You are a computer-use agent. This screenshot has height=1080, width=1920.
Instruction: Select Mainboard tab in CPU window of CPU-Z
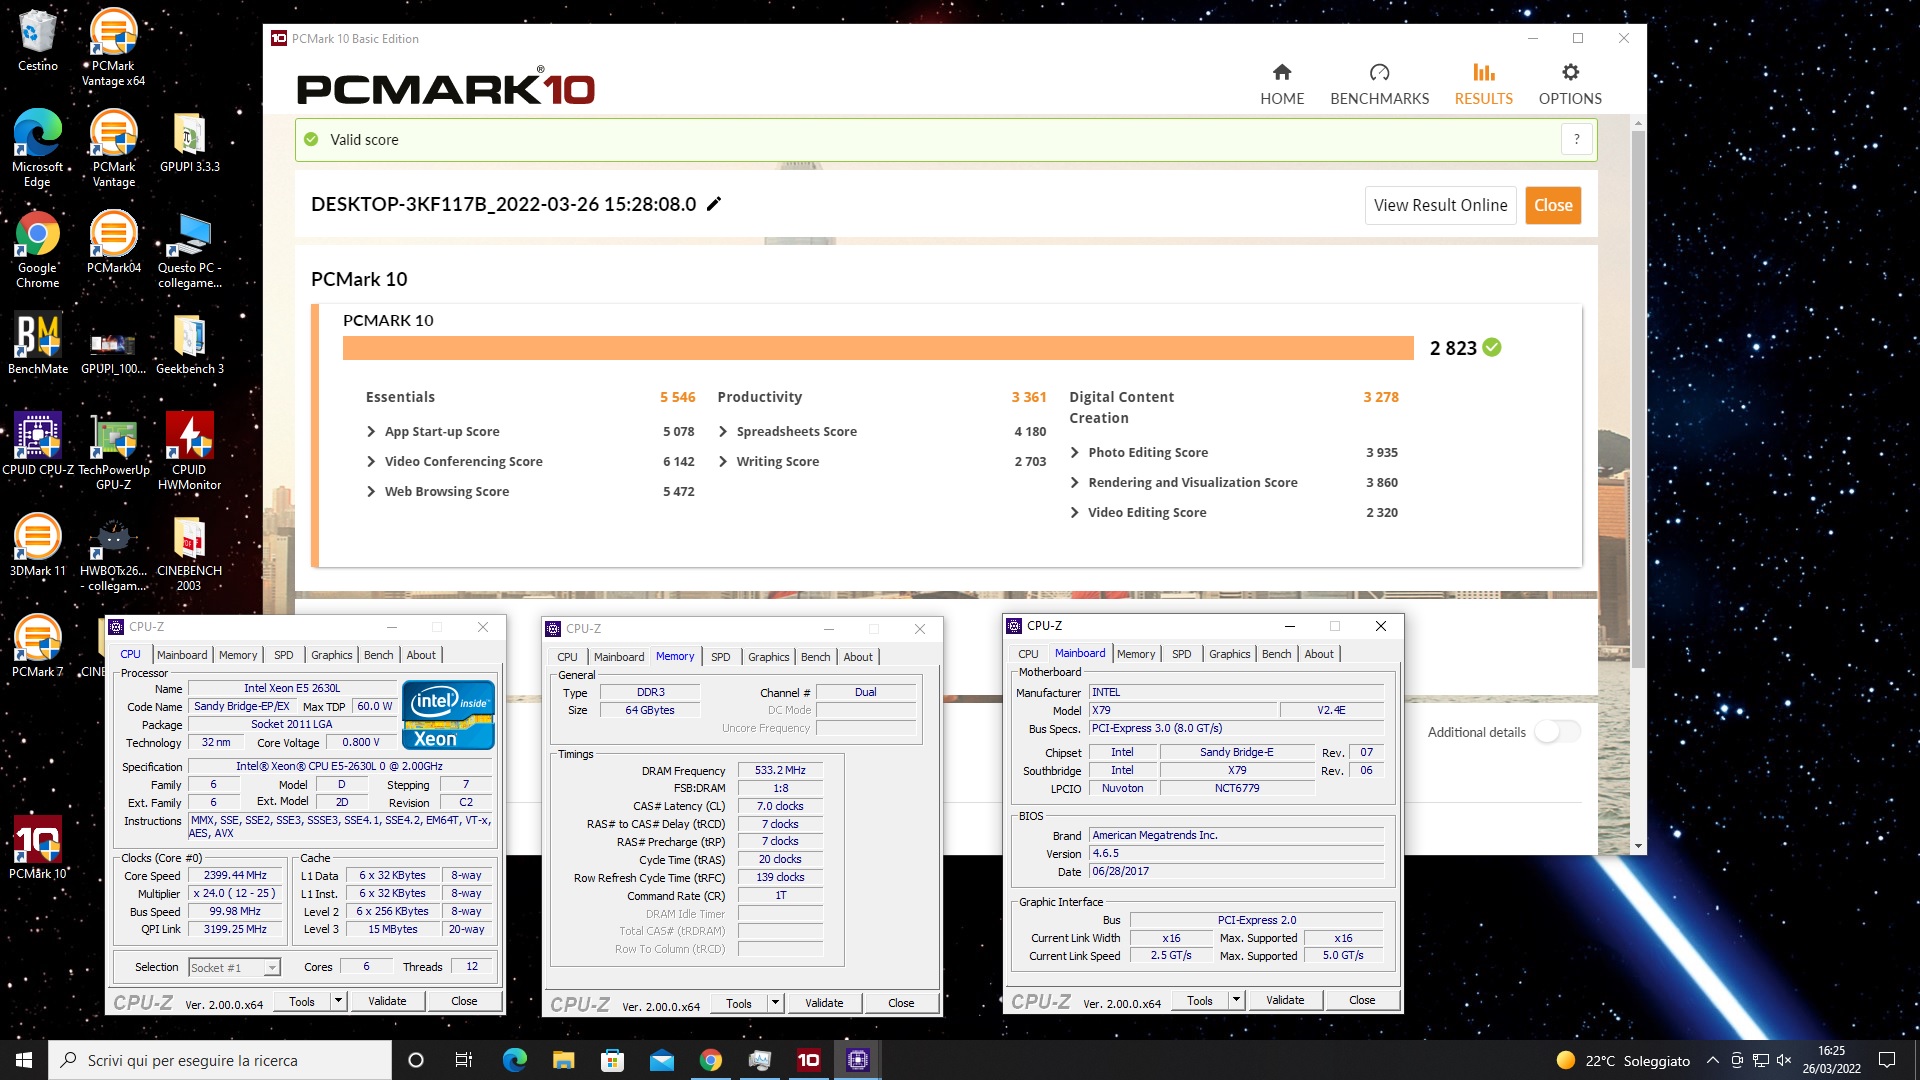click(x=182, y=655)
